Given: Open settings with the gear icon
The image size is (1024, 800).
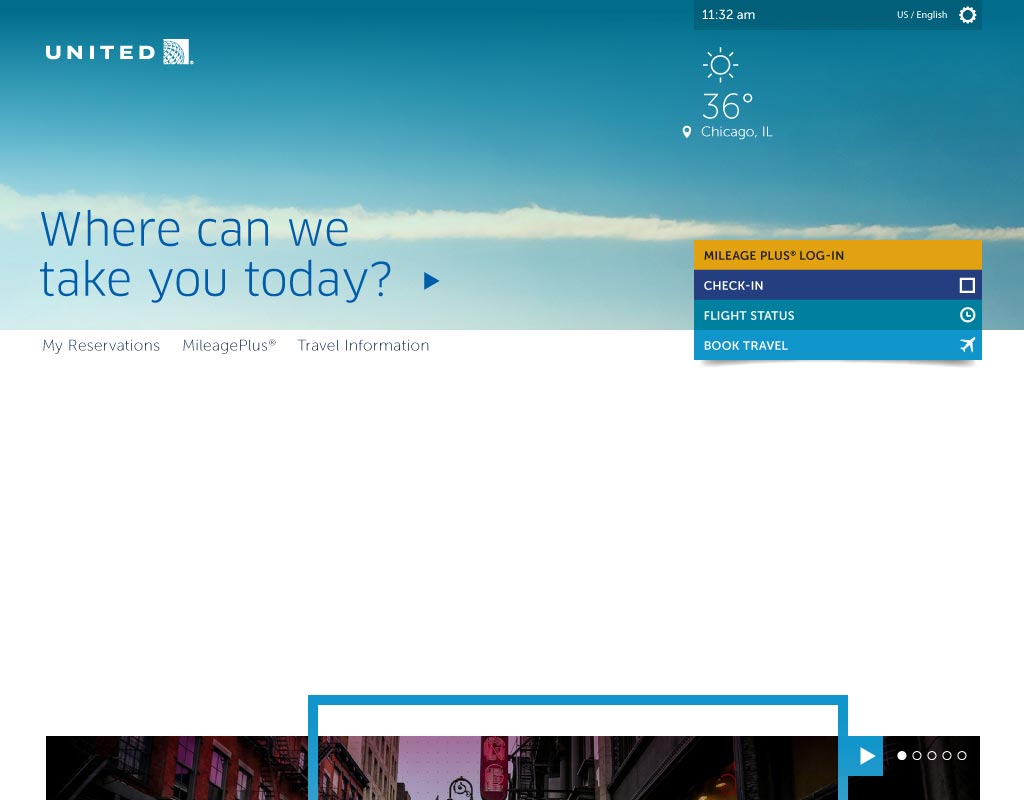Looking at the screenshot, I should [967, 15].
